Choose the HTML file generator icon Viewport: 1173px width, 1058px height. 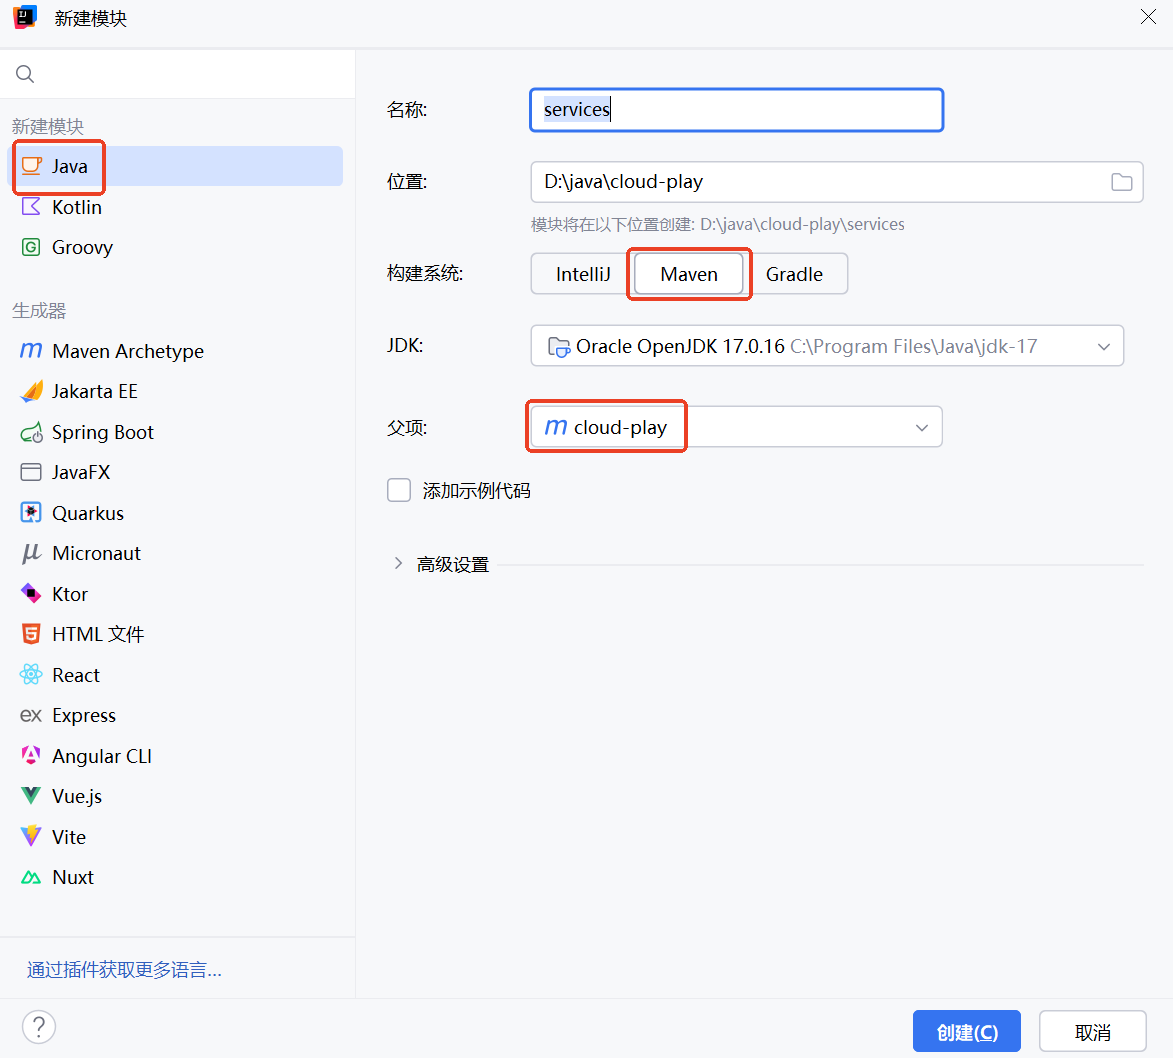point(31,634)
